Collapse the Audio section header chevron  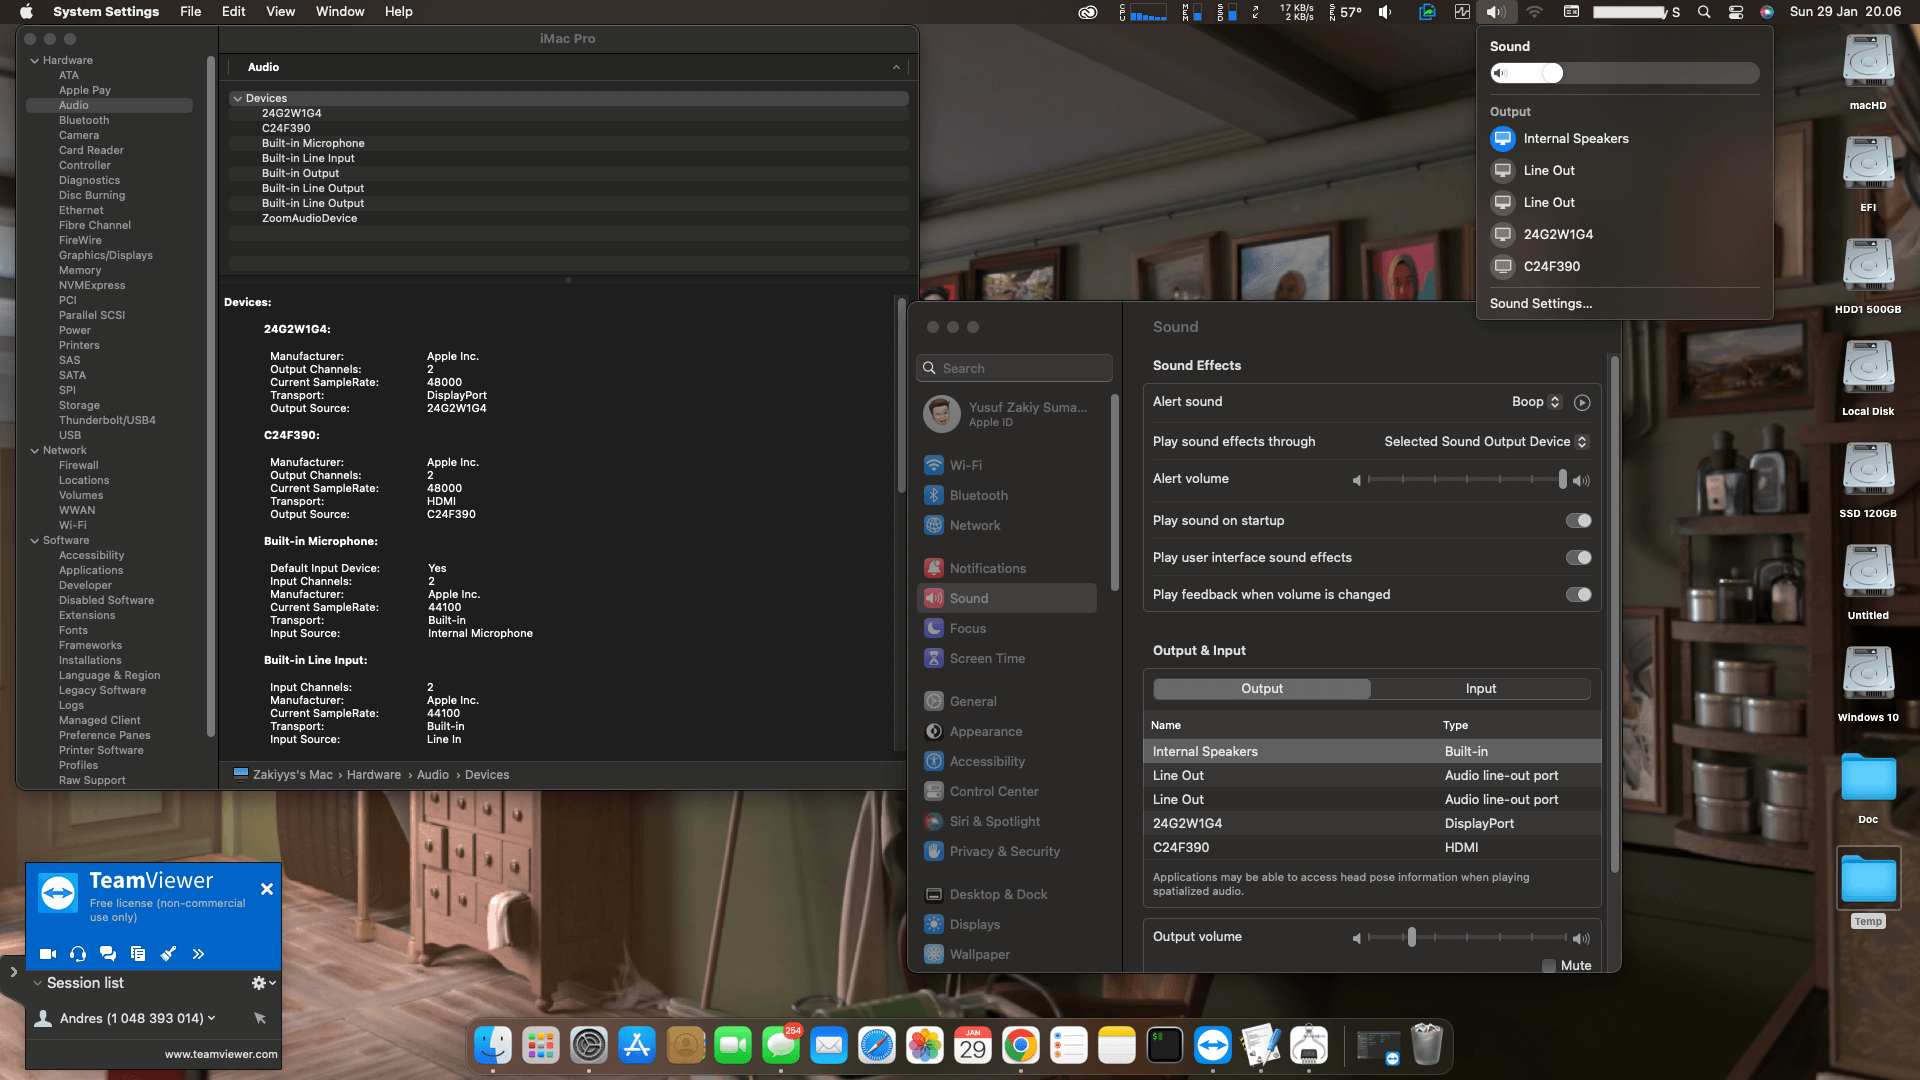click(x=896, y=68)
